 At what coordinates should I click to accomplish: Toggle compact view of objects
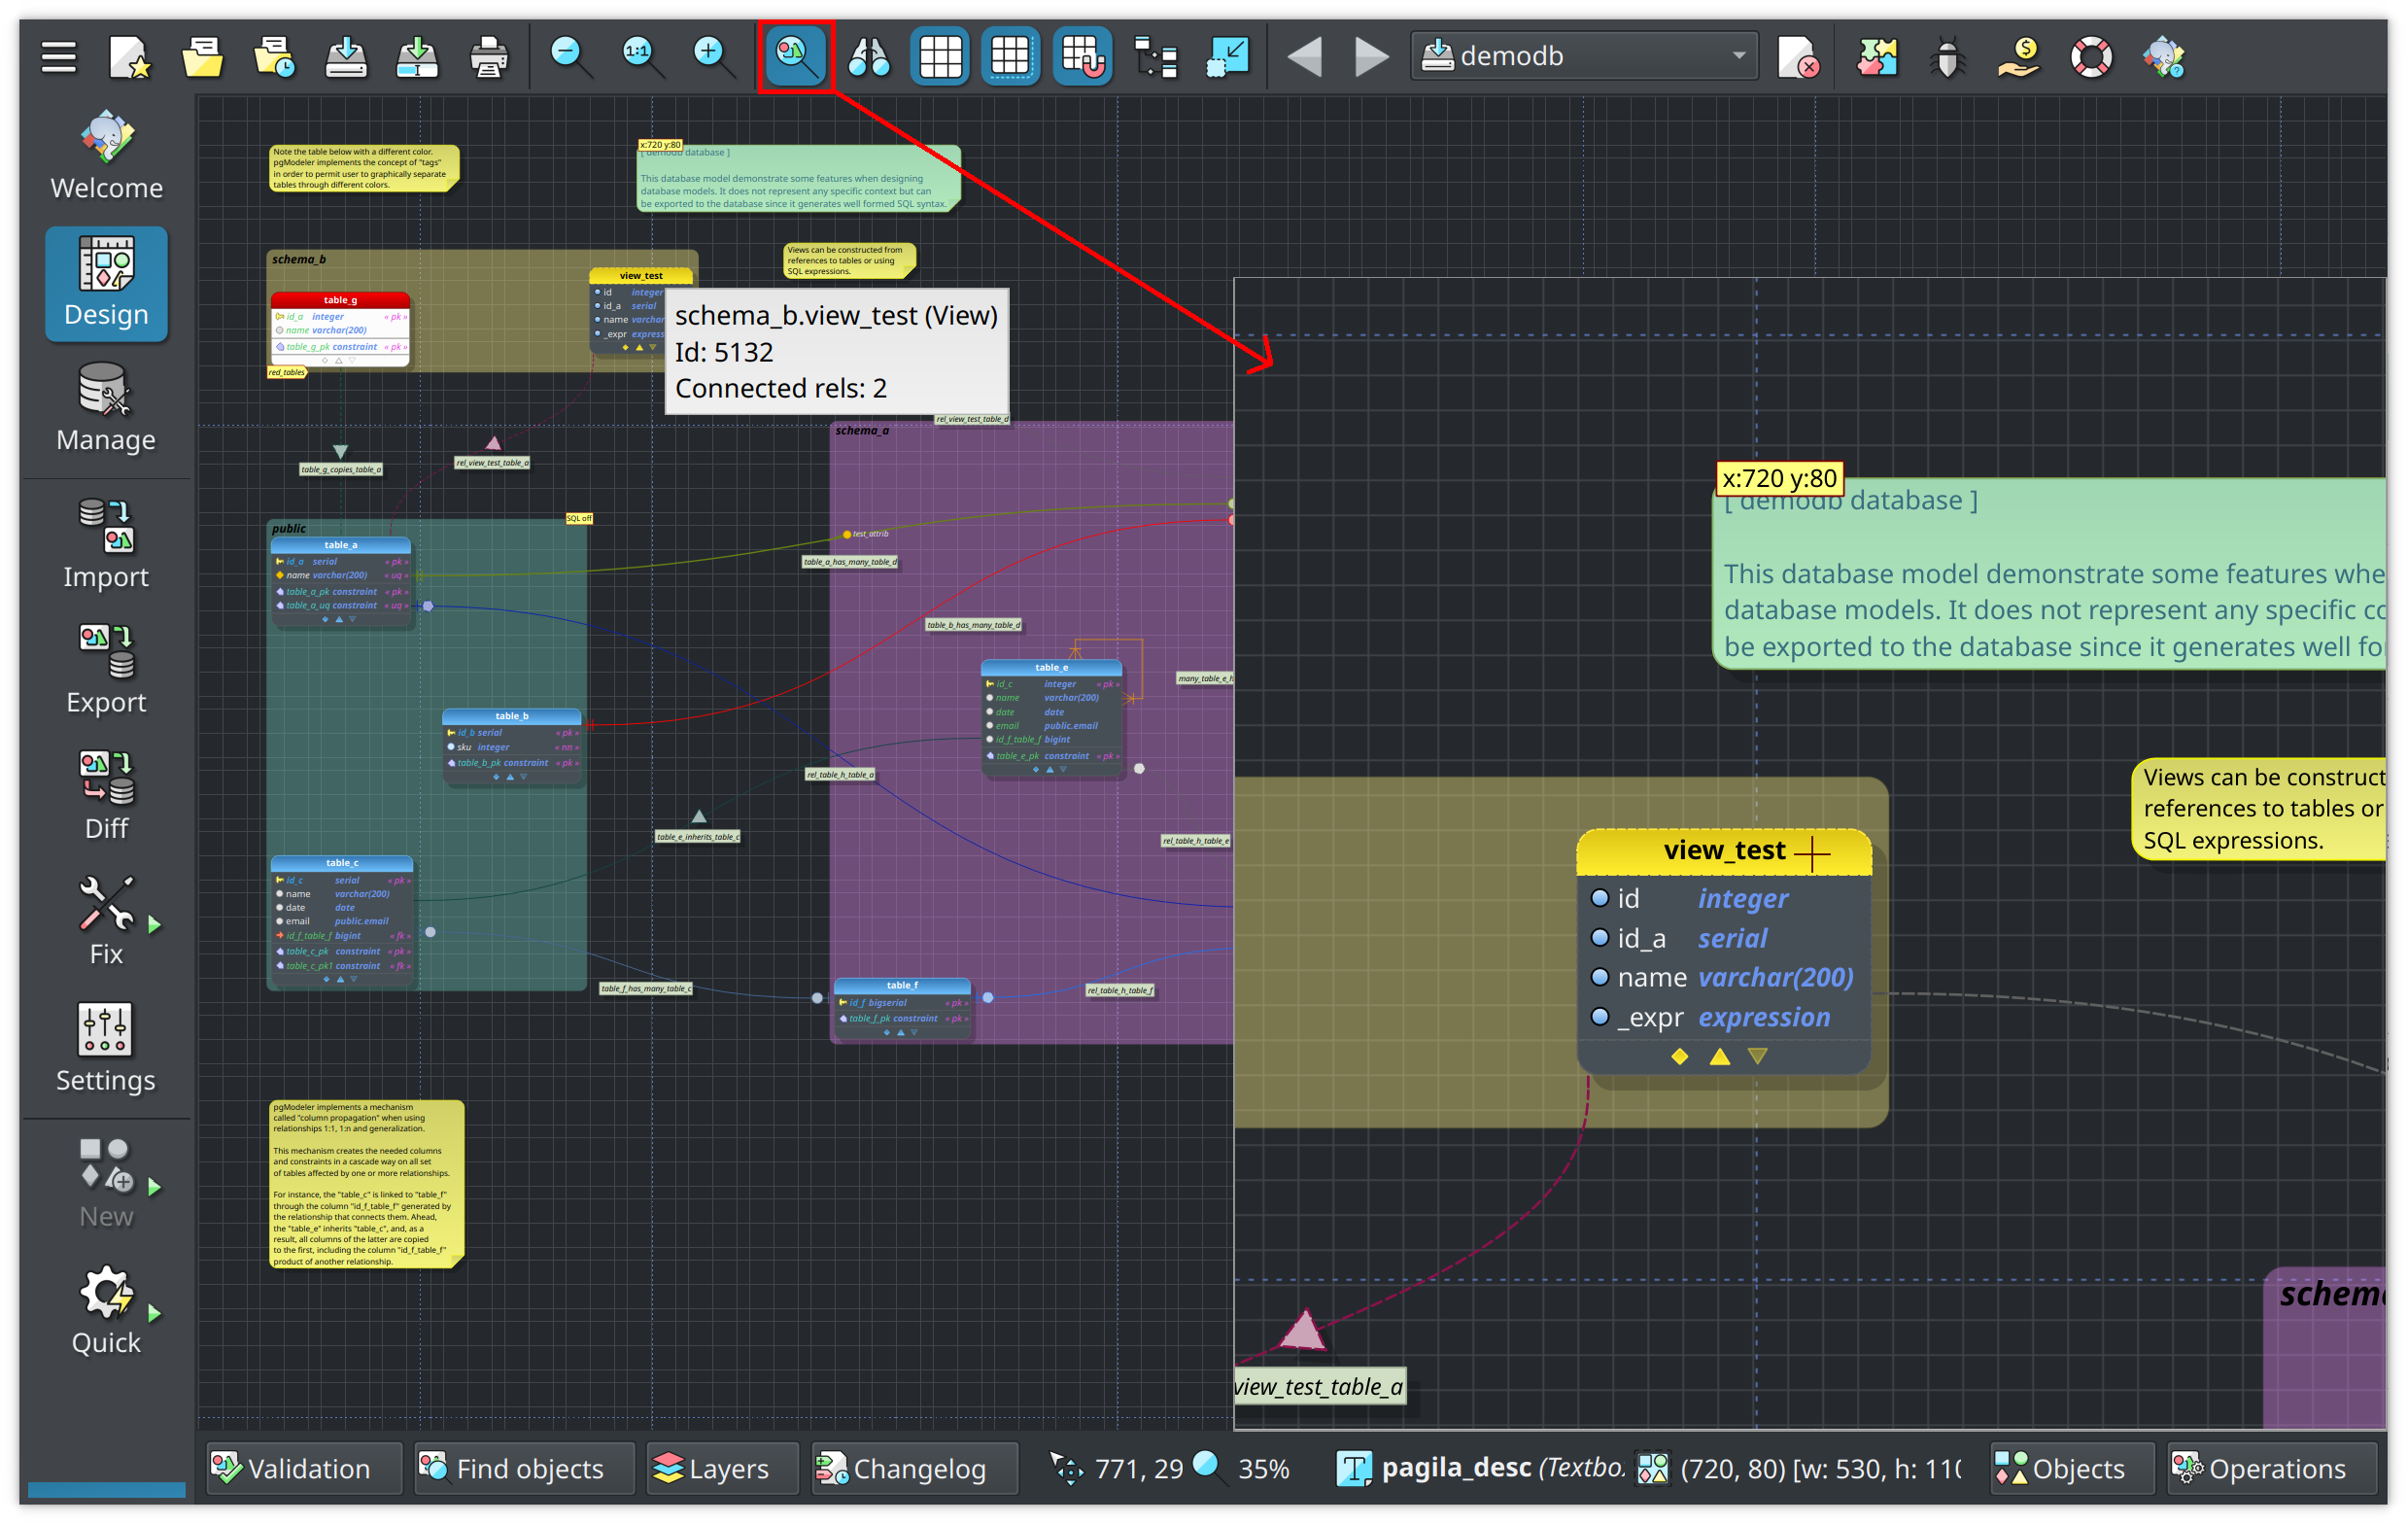(x=1227, y=56)
